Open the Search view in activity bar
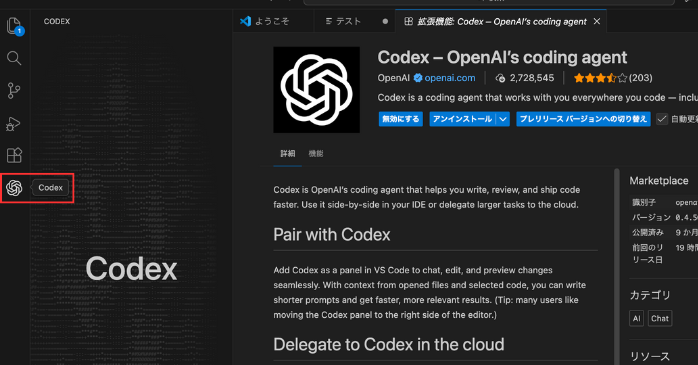The width and height of the screenshot is (698, 365). 14,58
